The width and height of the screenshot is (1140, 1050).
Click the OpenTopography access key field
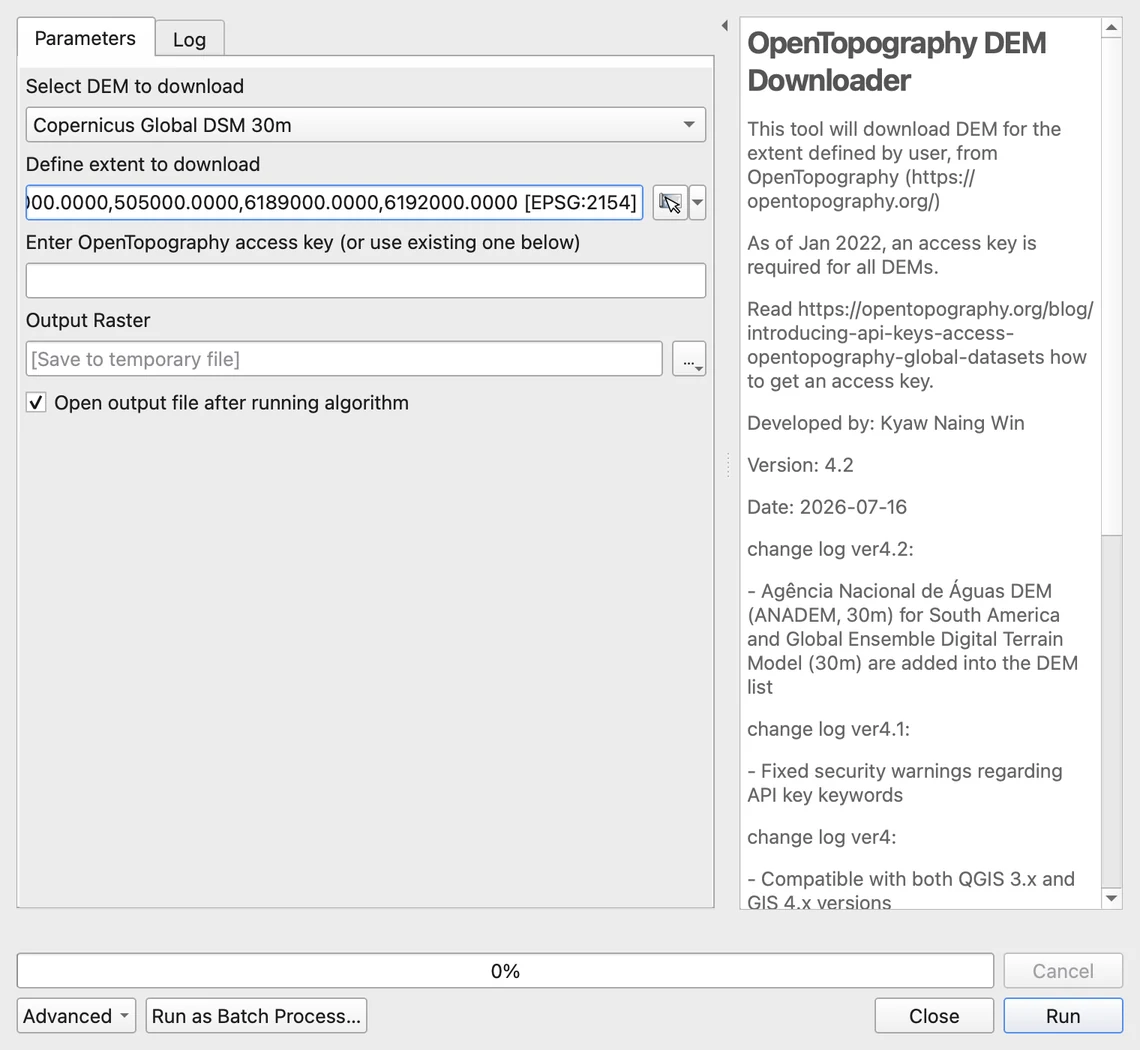coord(366,281)
